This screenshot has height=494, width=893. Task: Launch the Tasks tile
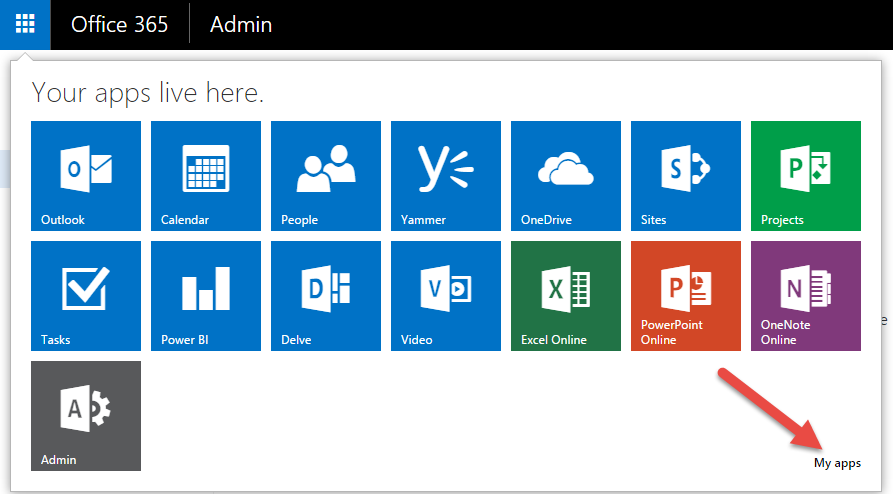coord(86,296)
